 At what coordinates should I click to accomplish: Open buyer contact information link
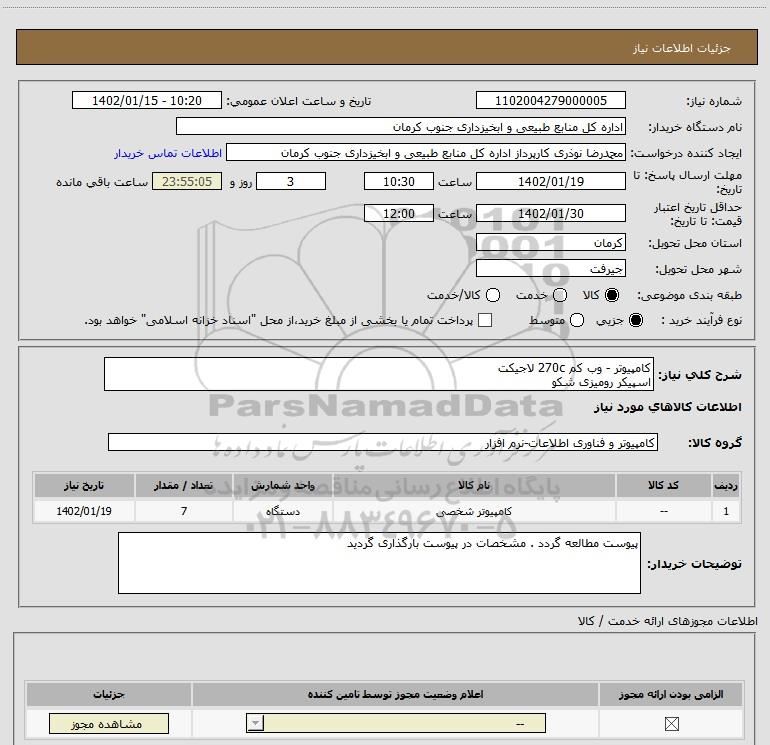(x=168, y=153)
